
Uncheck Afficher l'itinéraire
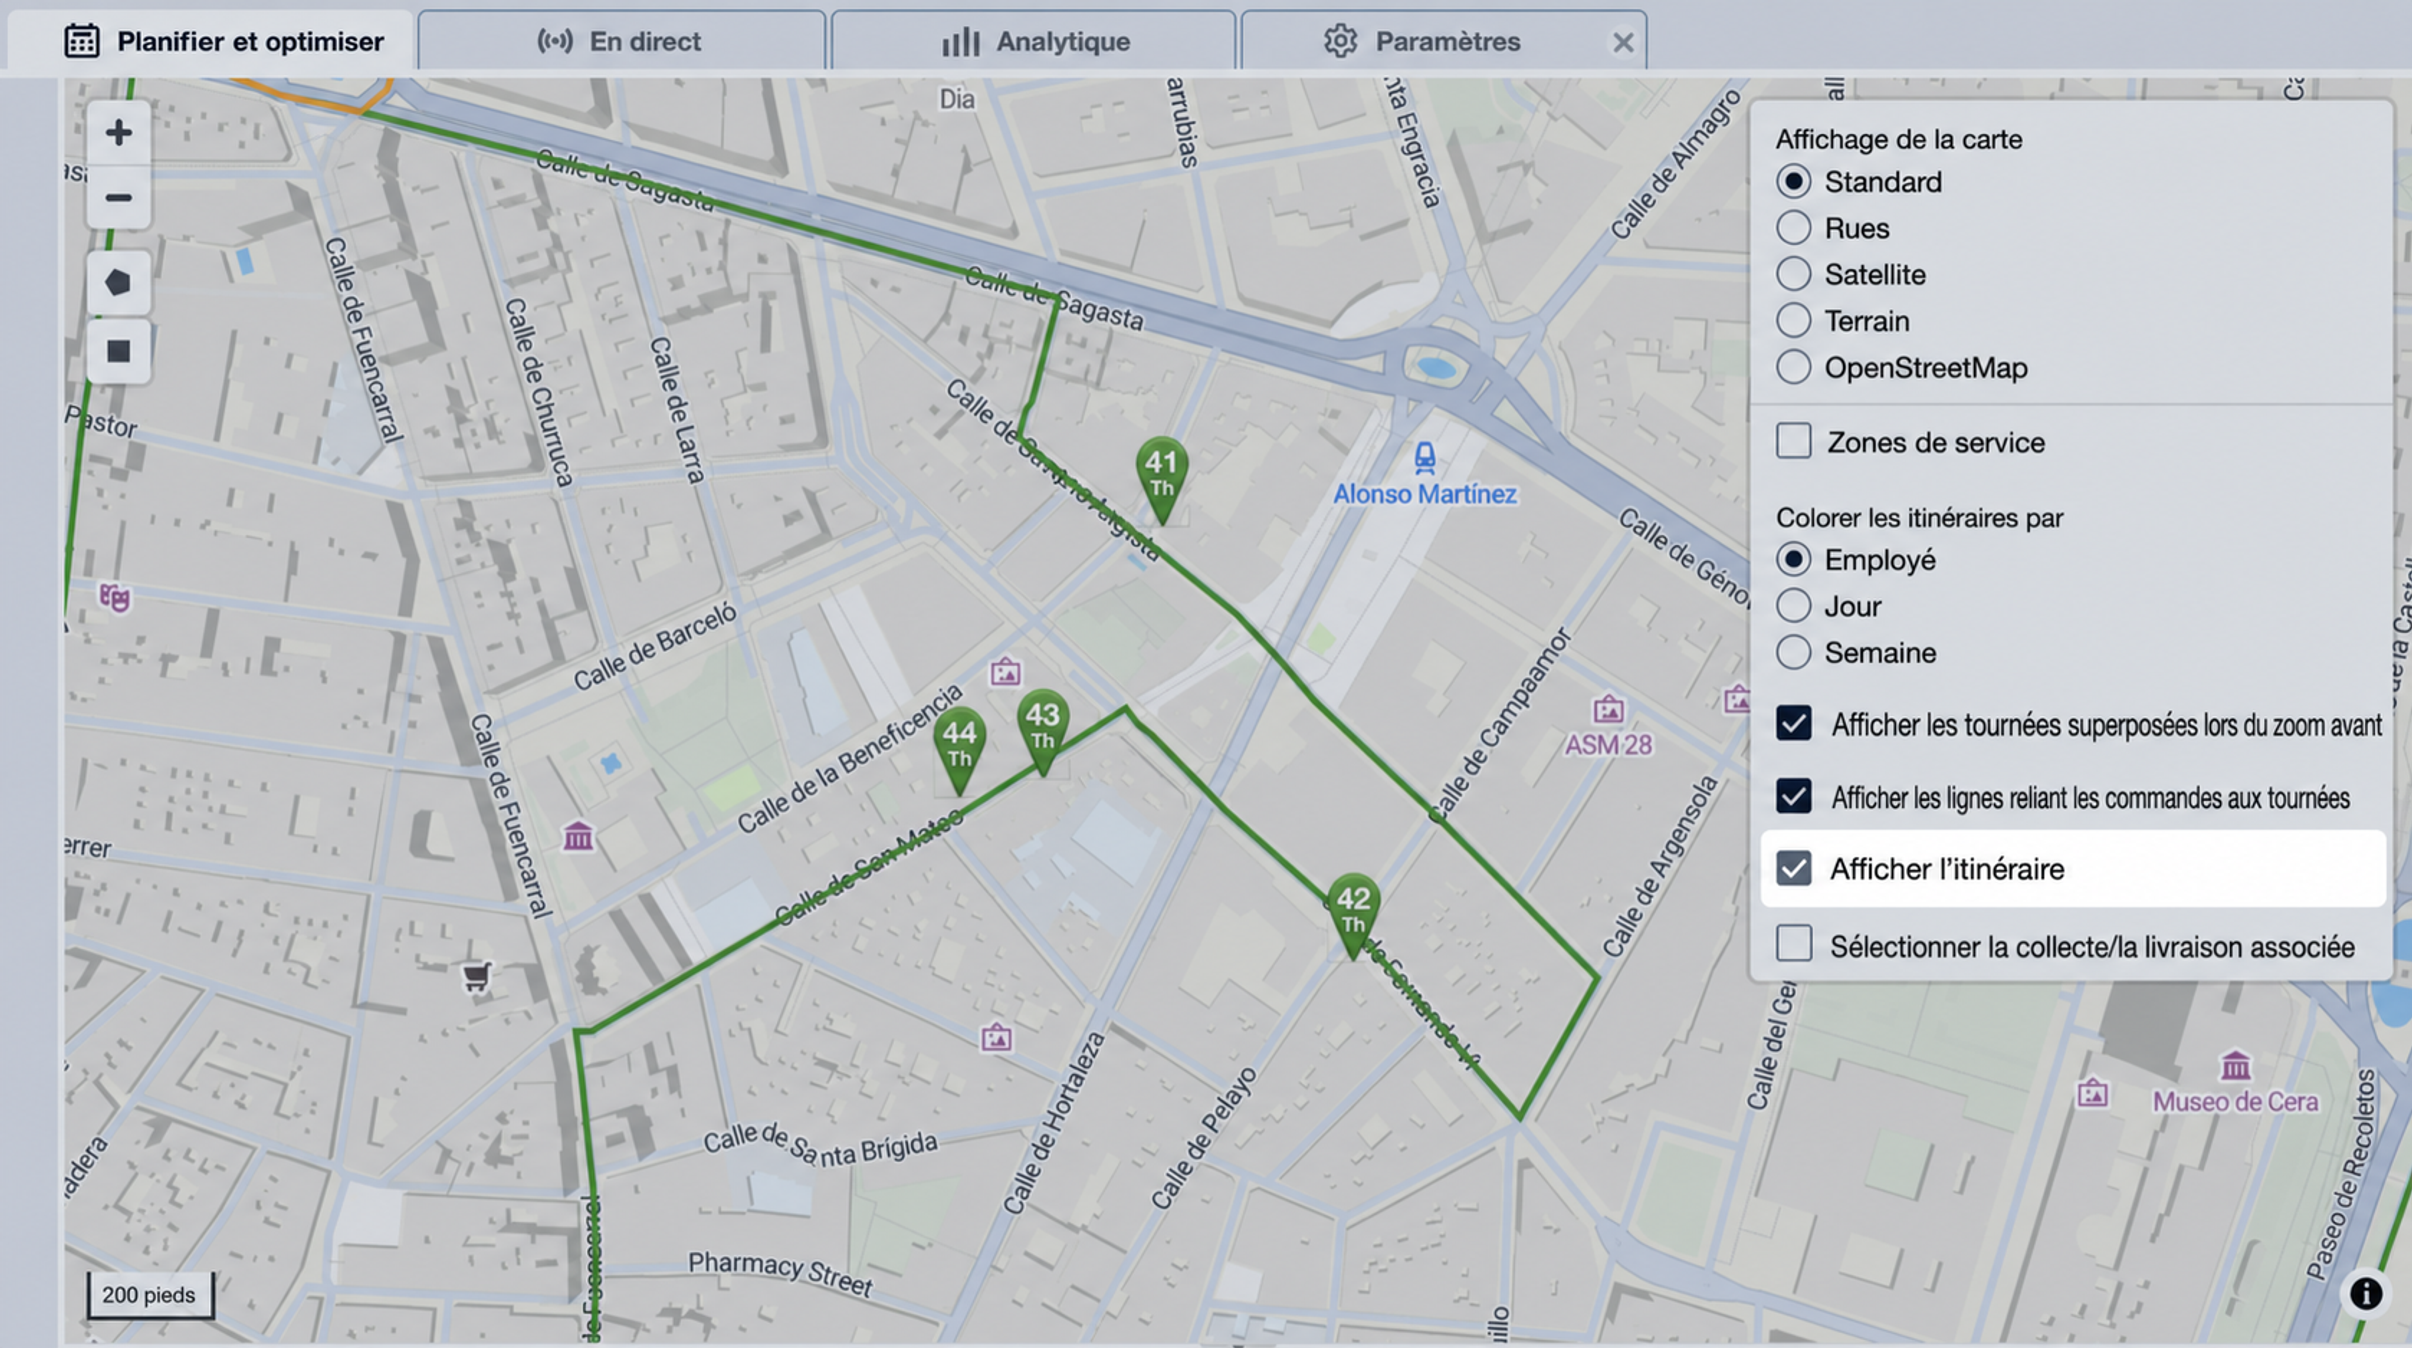[x=1793, y=868]
